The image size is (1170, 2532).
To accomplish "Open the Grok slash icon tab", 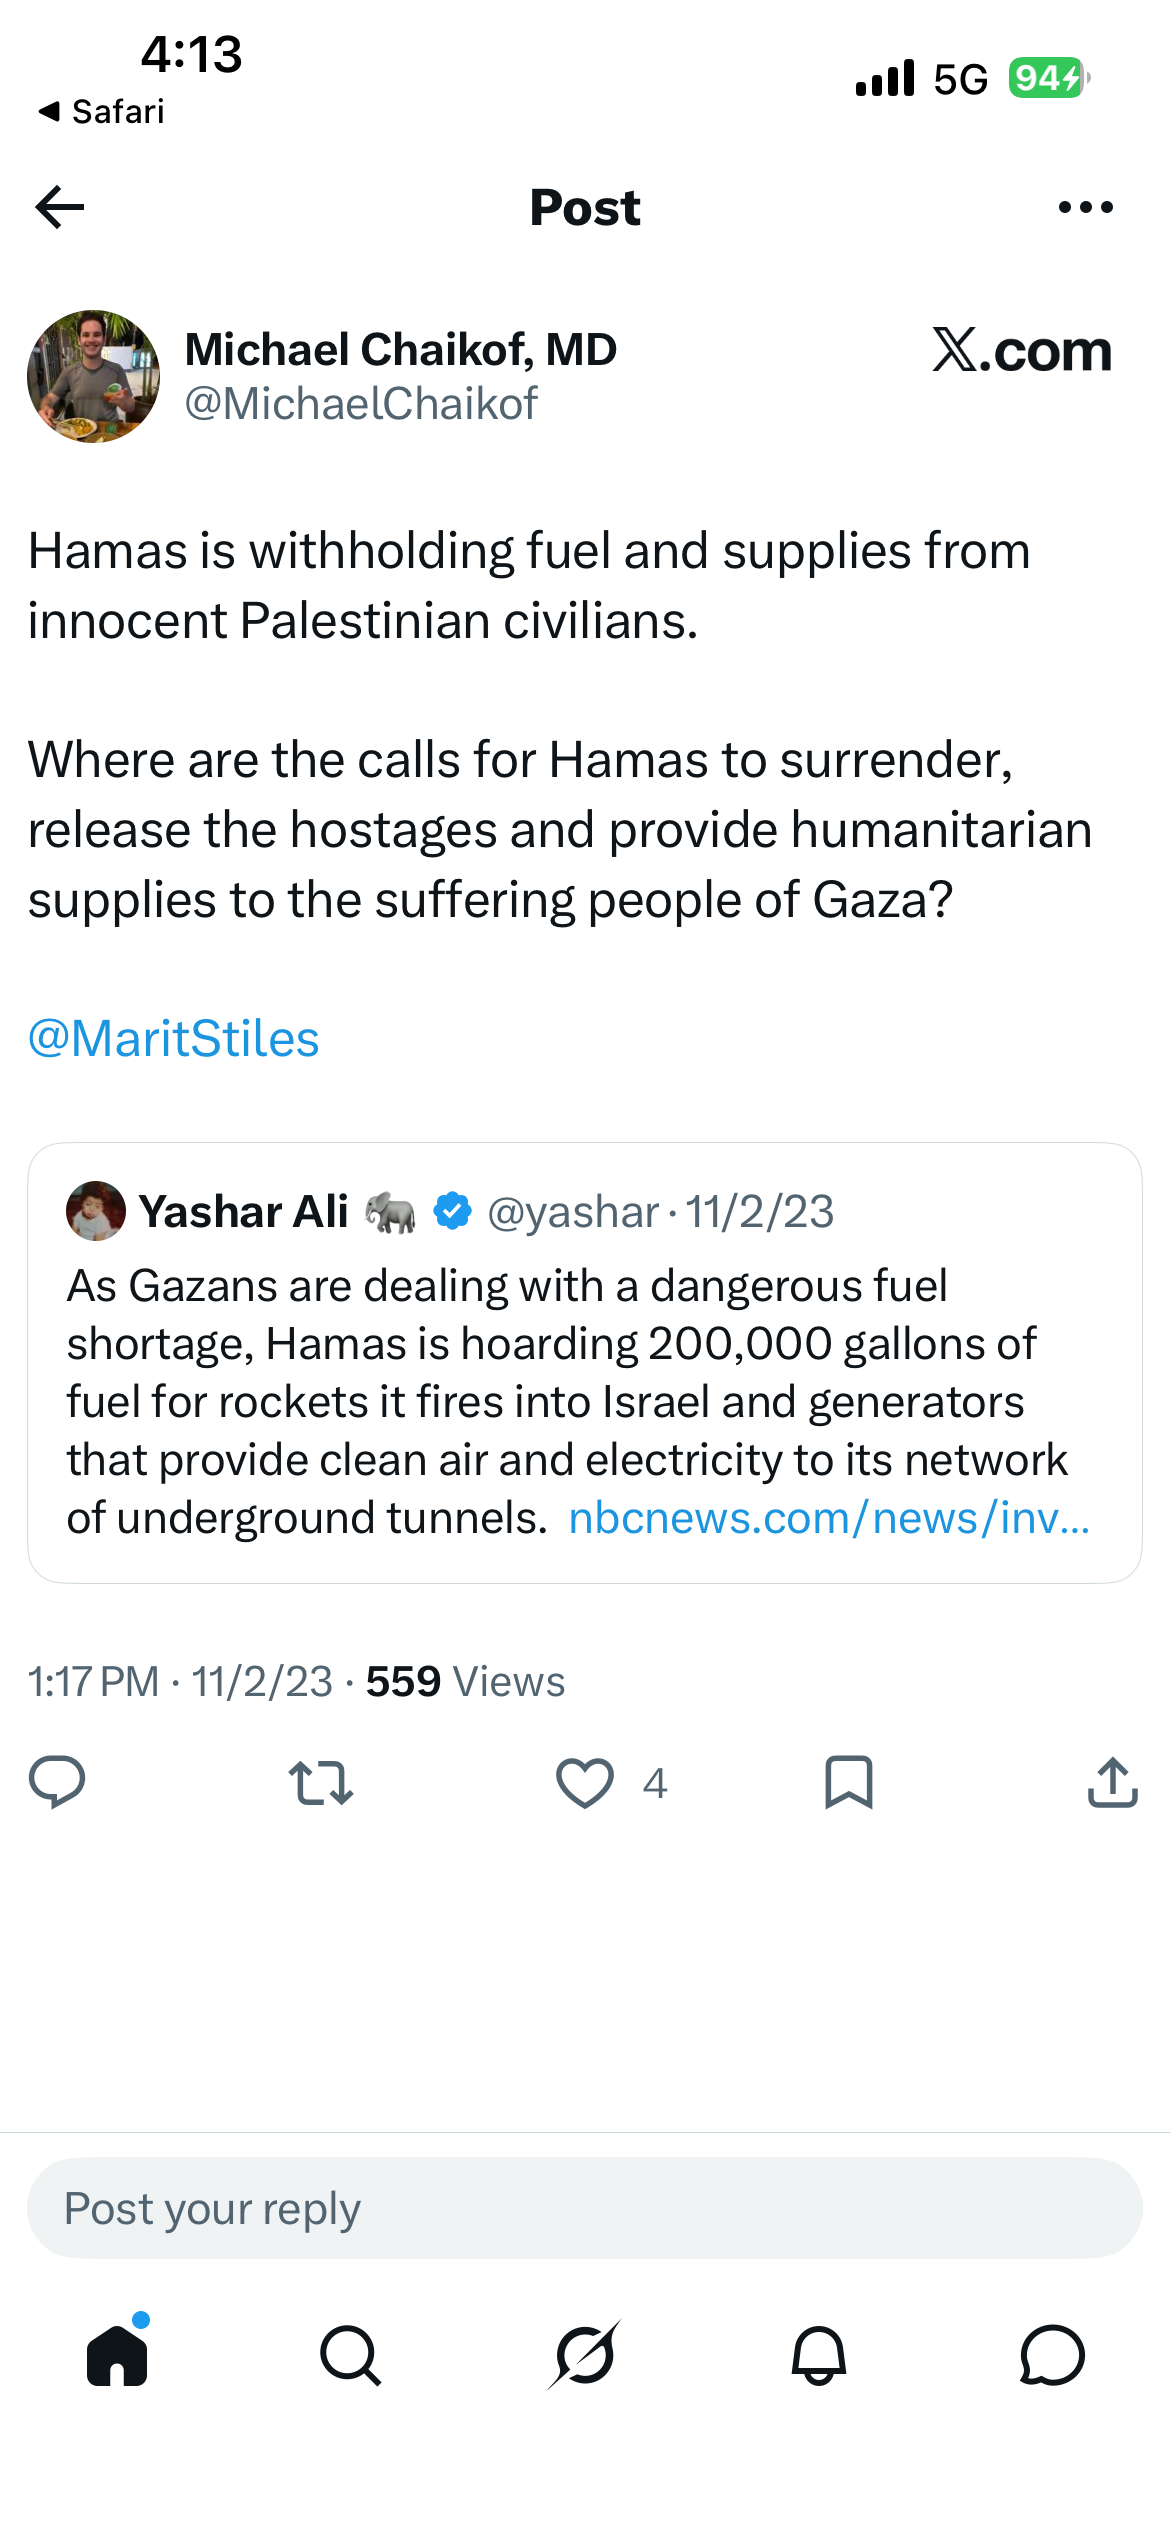I will coord(585,2355).
